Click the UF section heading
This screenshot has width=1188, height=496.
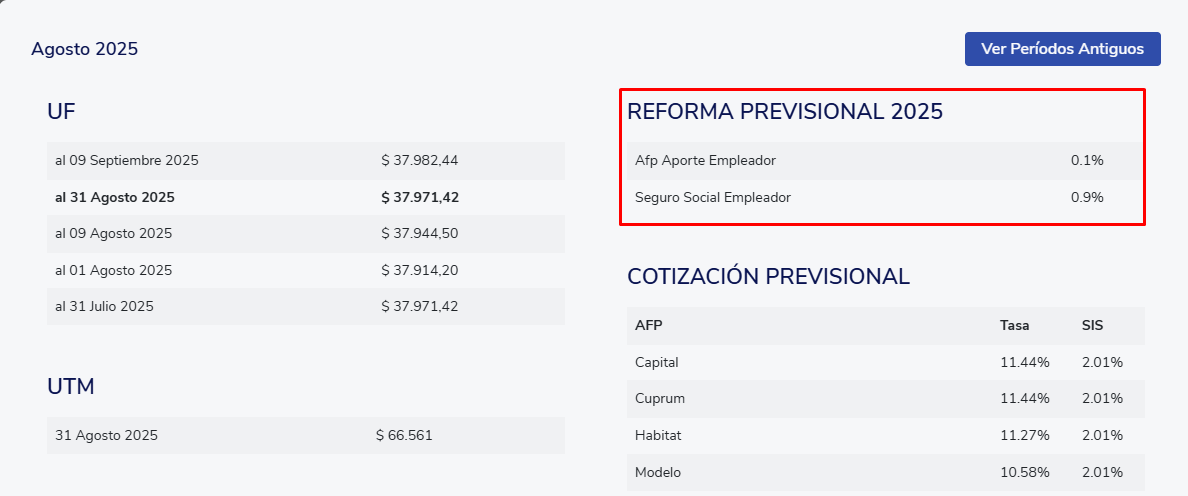pos(61,111)
